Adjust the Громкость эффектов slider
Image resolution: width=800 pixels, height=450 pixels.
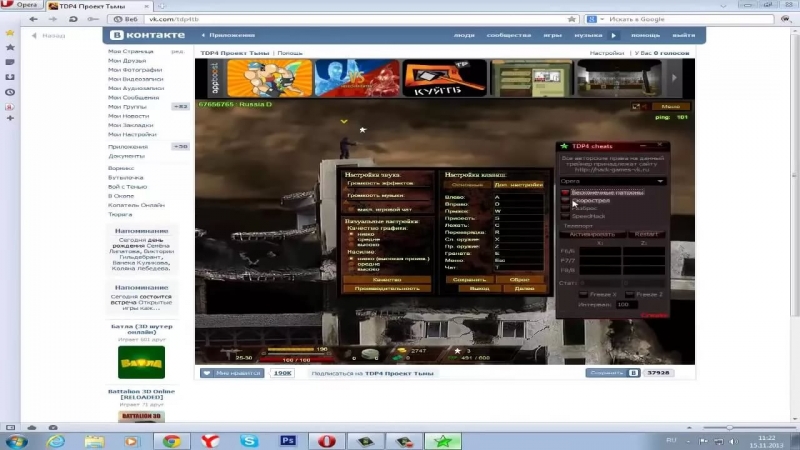(x=387, y=188)
